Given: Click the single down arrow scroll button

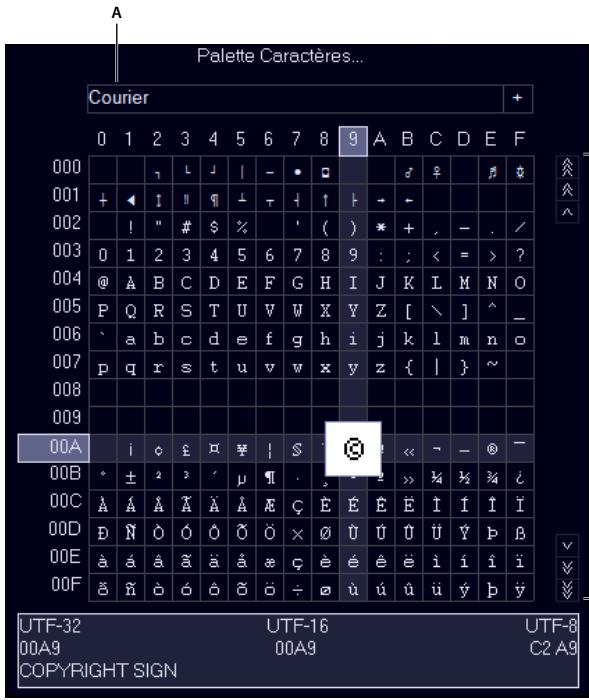Looking at the screenshot, I should [x=567, y=545].
